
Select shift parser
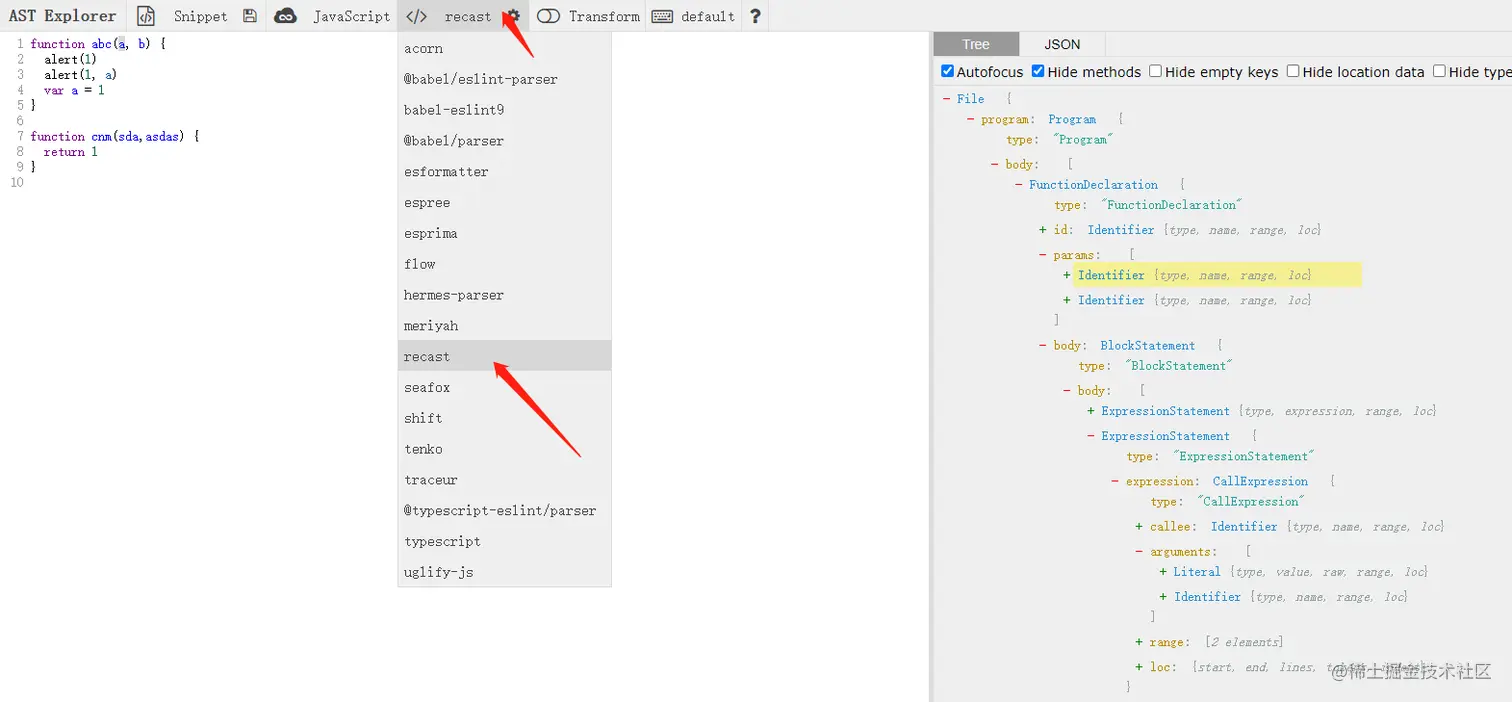[x=504, y=418]
